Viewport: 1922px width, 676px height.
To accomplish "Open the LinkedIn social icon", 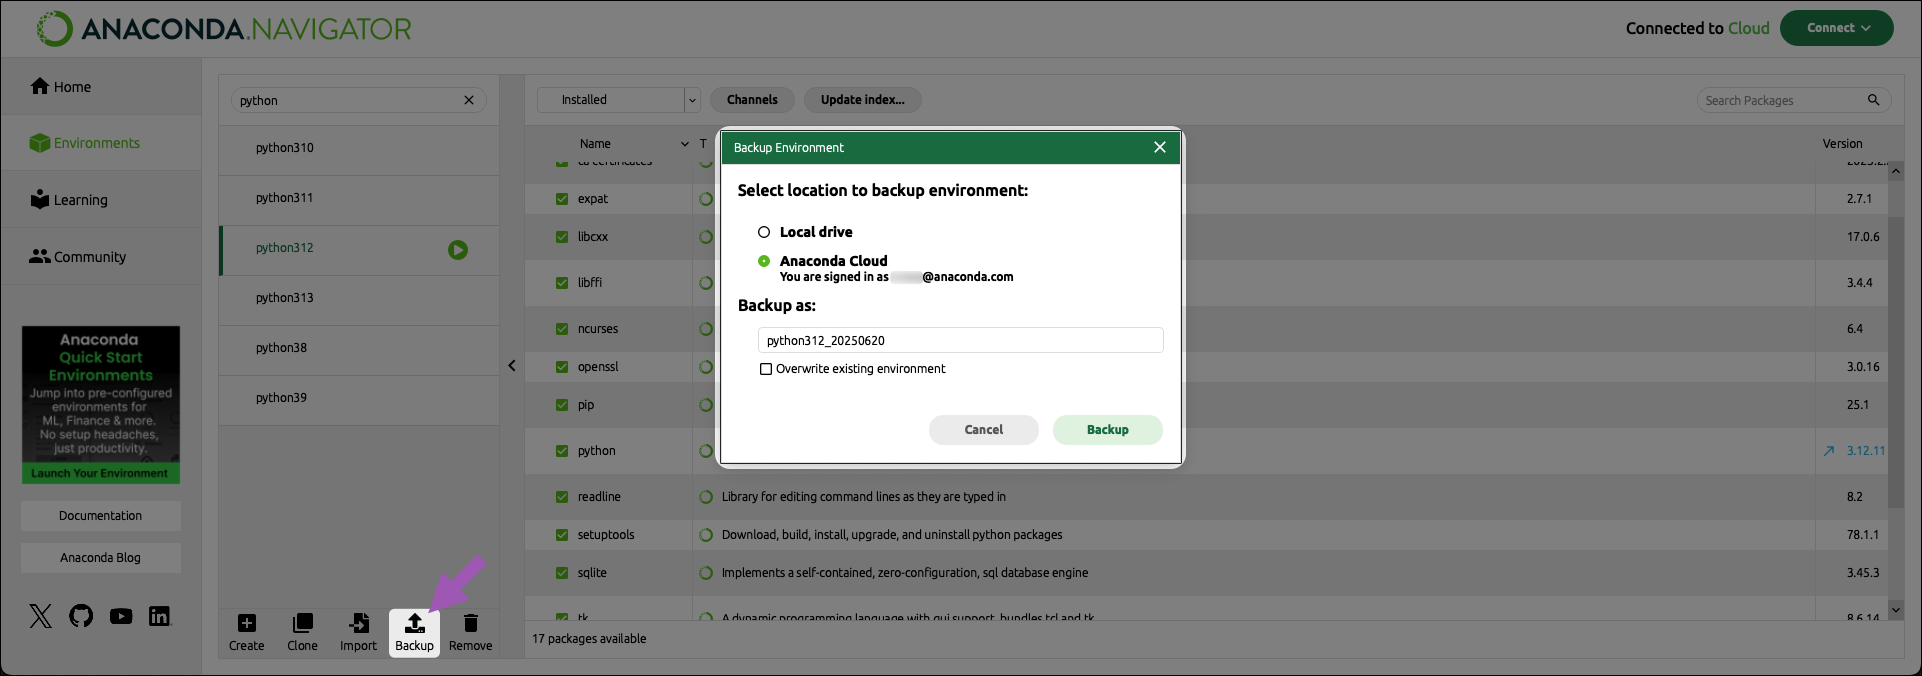I will (x=159, y=616).
